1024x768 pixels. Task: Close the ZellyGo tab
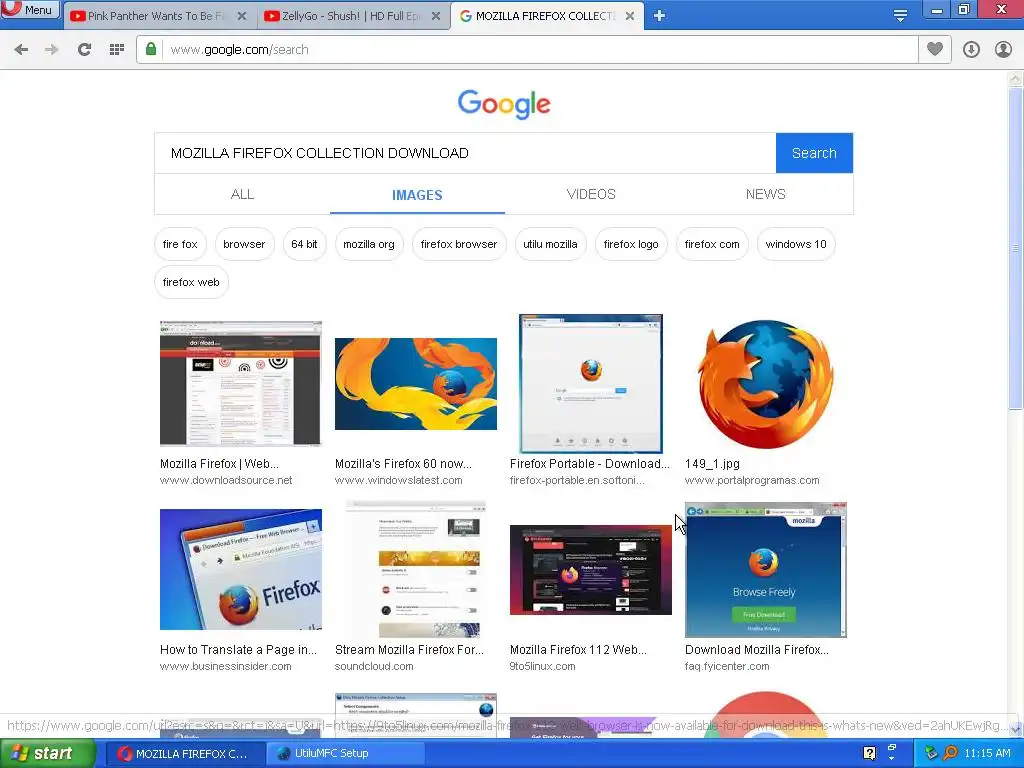[436, 16]
